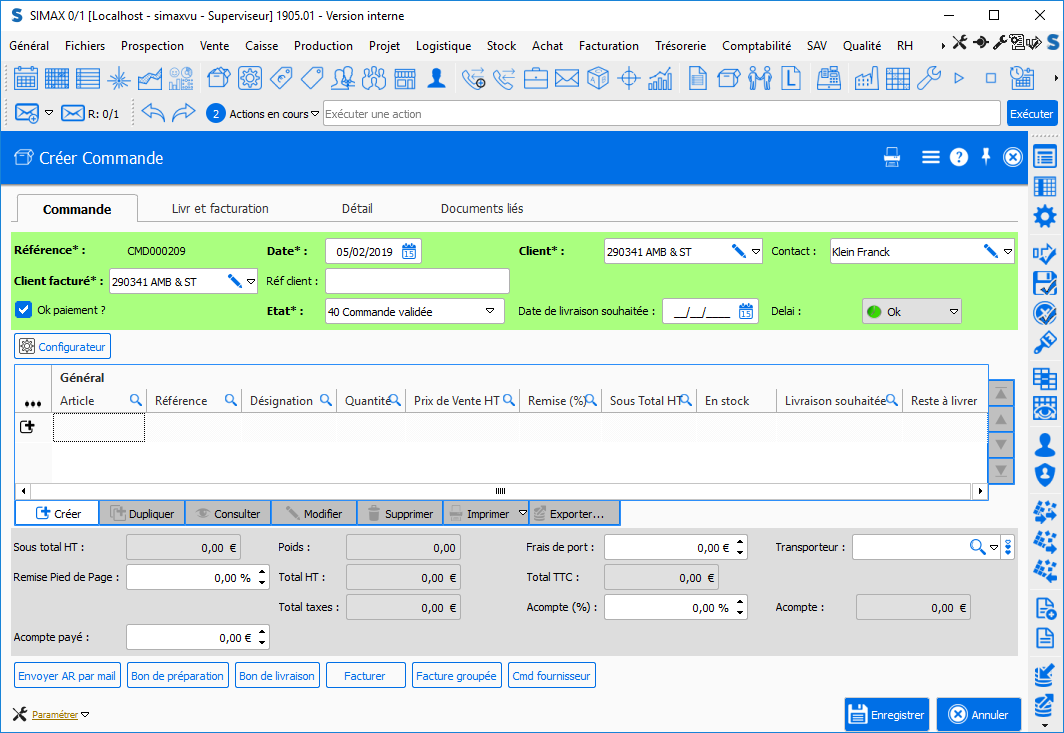Click the horizontal scrollbar of the grid
The height and width of the screenshot is (733, 1064).
(x=500, y=491)
